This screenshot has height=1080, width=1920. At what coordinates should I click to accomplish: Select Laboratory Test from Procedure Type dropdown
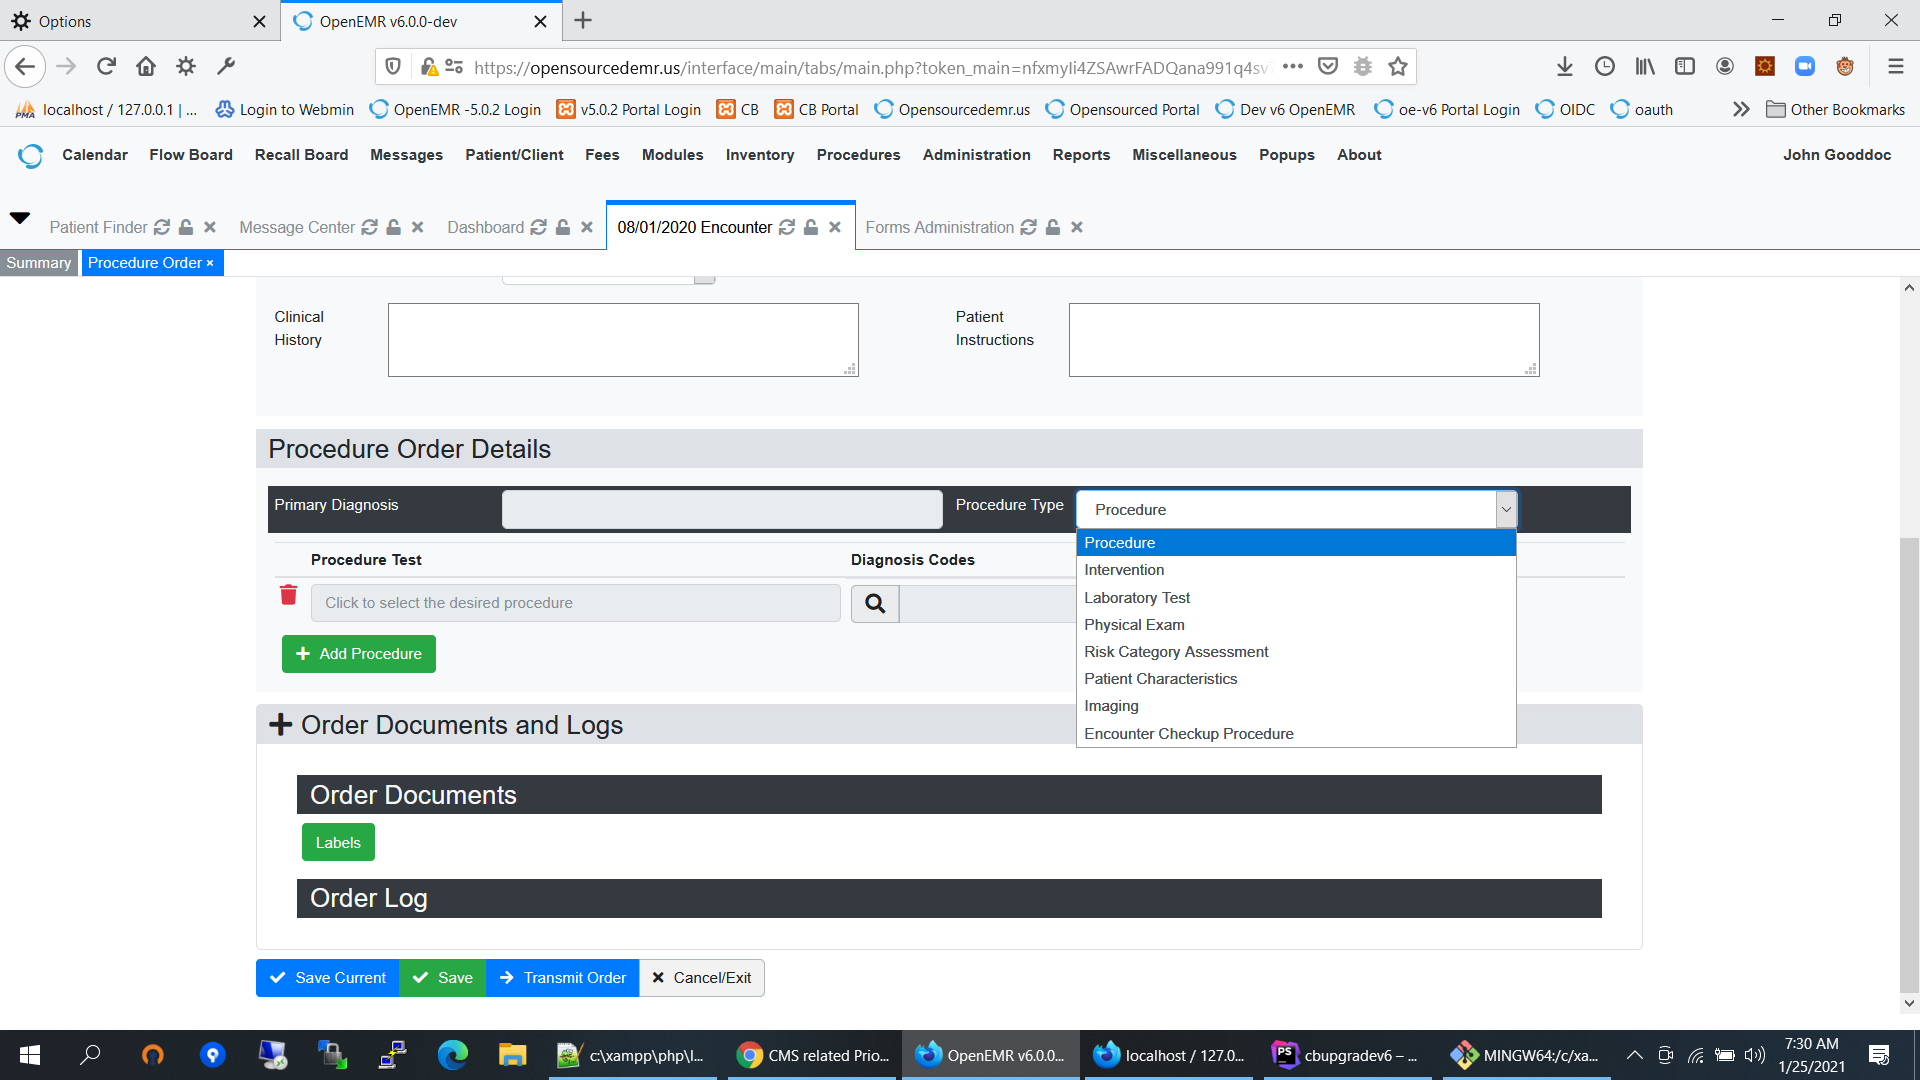point(1137,597)
